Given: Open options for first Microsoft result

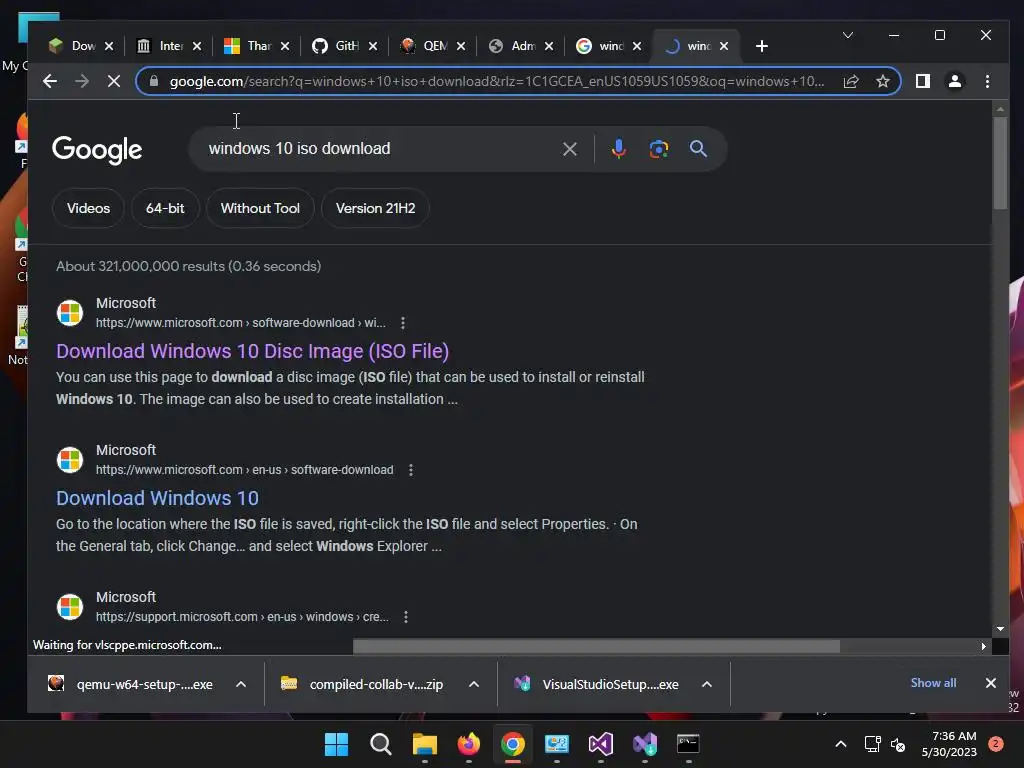Looking at the screenshot, I should 402,323.
